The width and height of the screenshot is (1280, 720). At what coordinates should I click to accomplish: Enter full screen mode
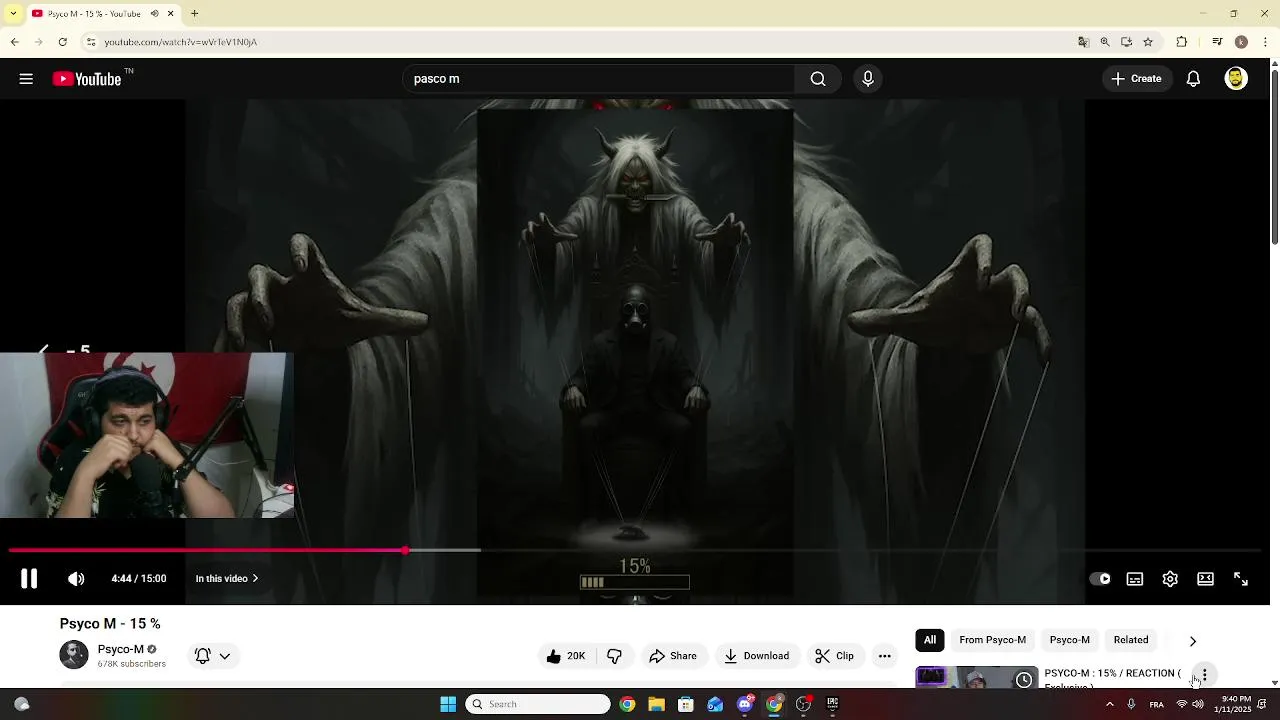[1241, 579]
